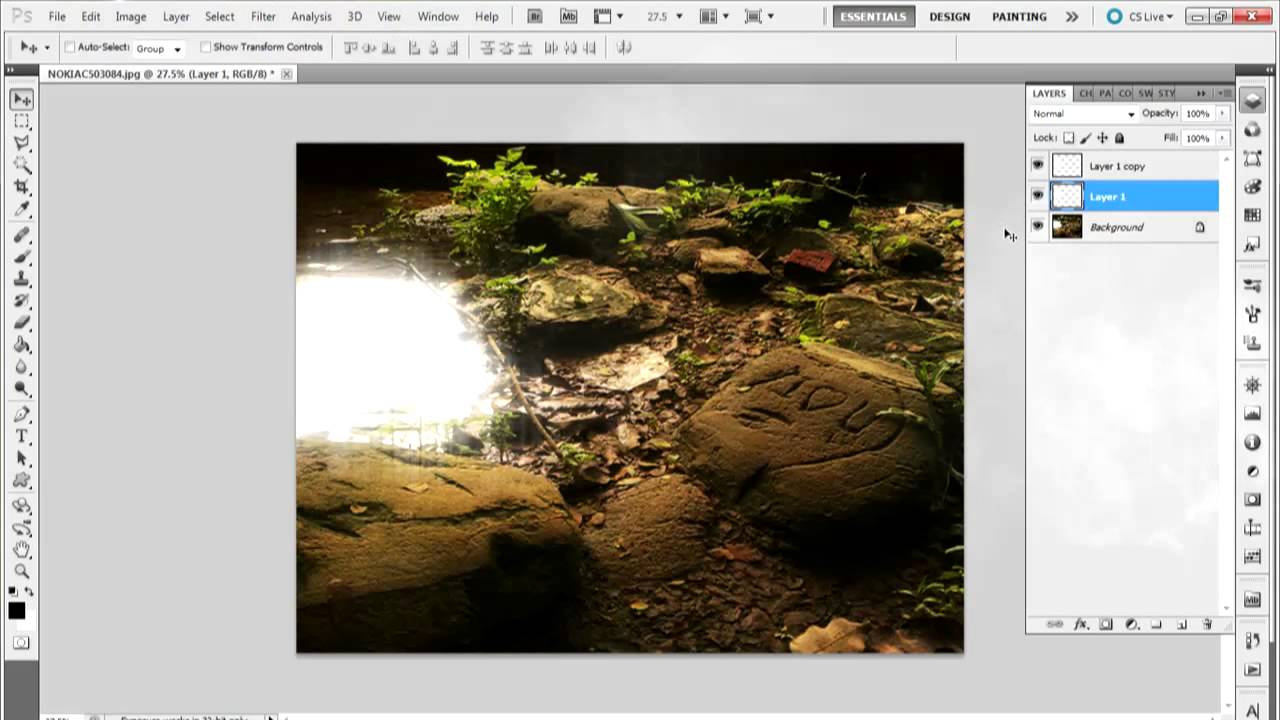The height and width of the screenshot is (720, 1280).
Task: Switch to the Design workspace
Action: [949, 17]
